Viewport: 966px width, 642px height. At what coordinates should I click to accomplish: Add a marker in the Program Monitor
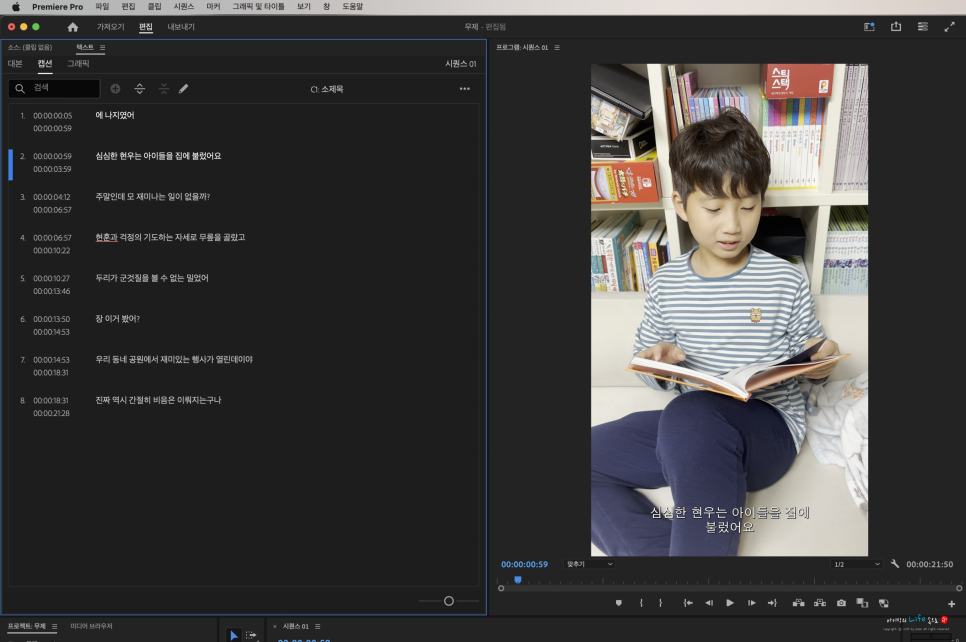[x=619, y=603]
